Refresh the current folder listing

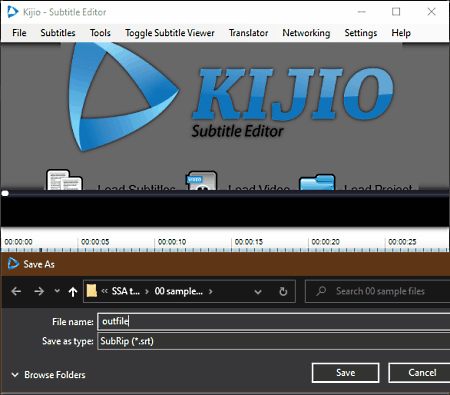pyautogui.click(x=283, y=292)
